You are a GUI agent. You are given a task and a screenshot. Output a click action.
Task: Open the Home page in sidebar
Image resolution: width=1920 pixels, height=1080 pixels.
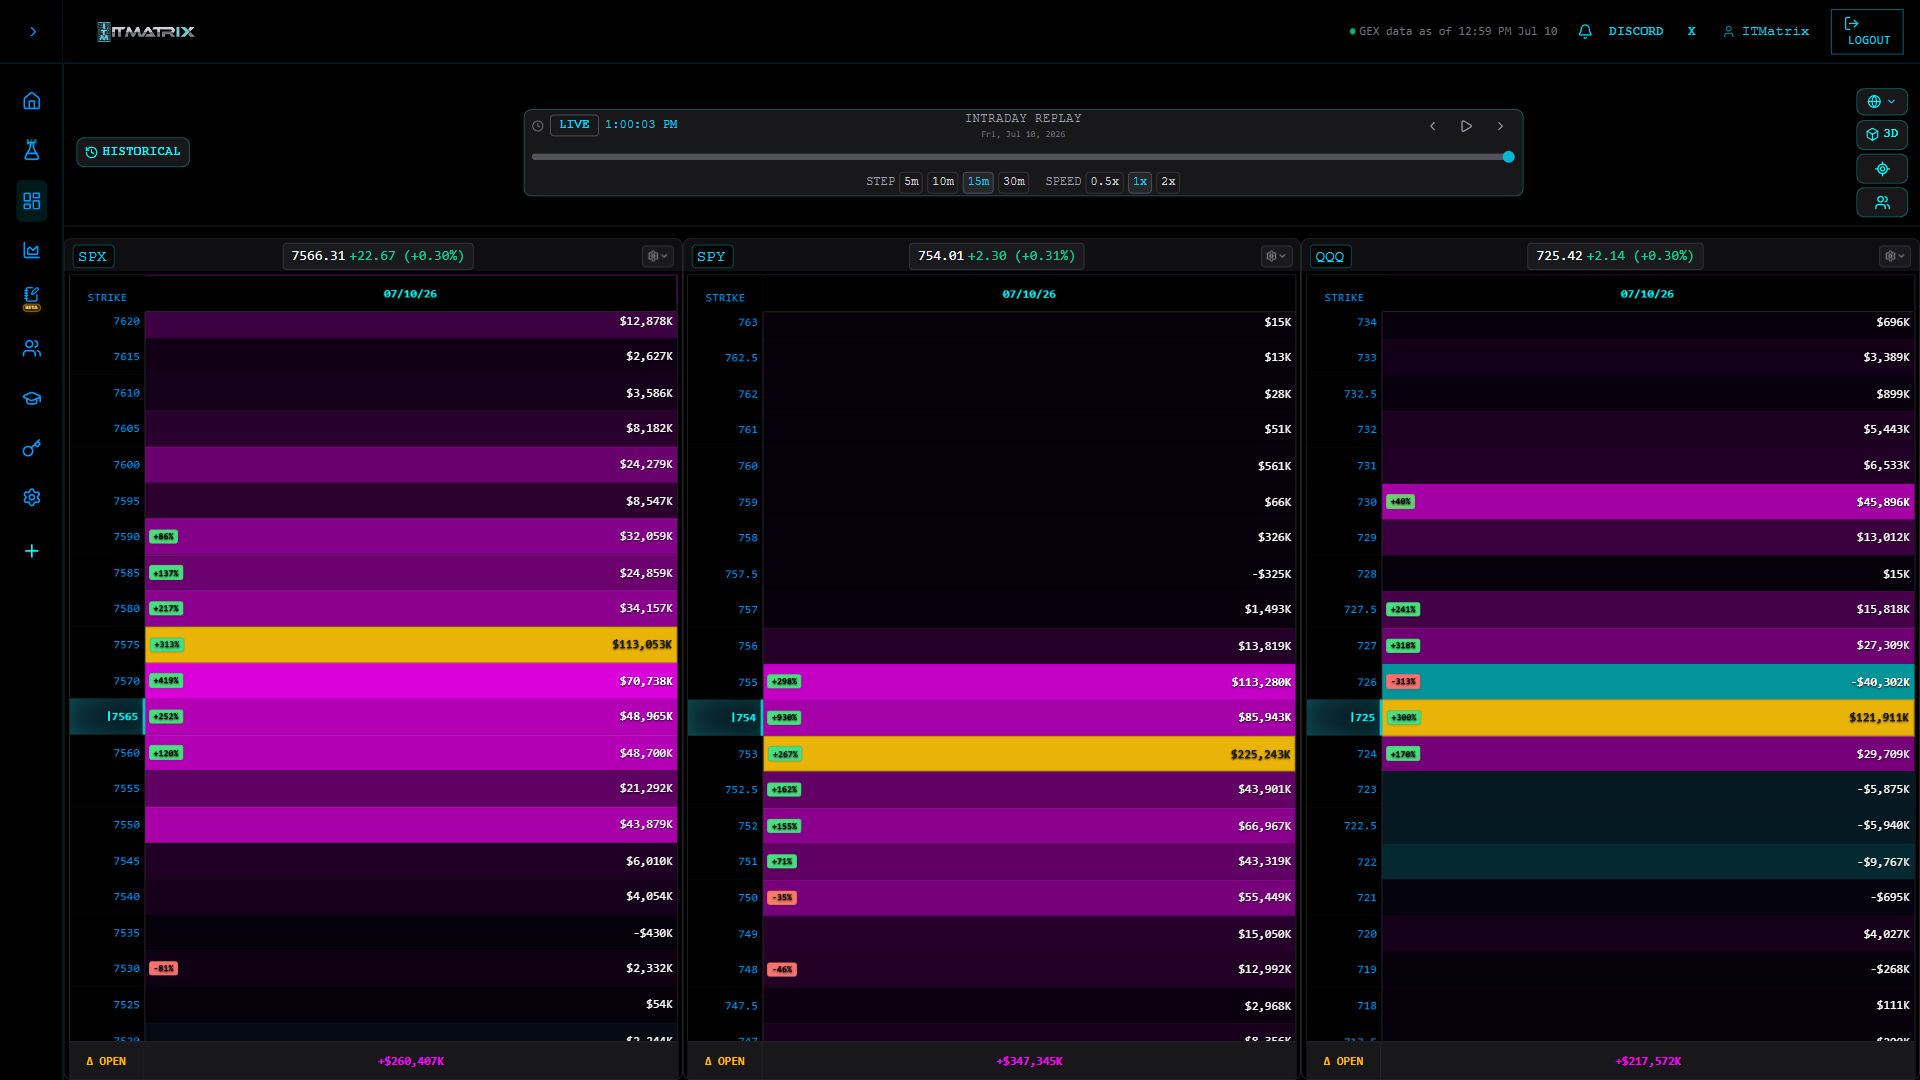point(32,101)
